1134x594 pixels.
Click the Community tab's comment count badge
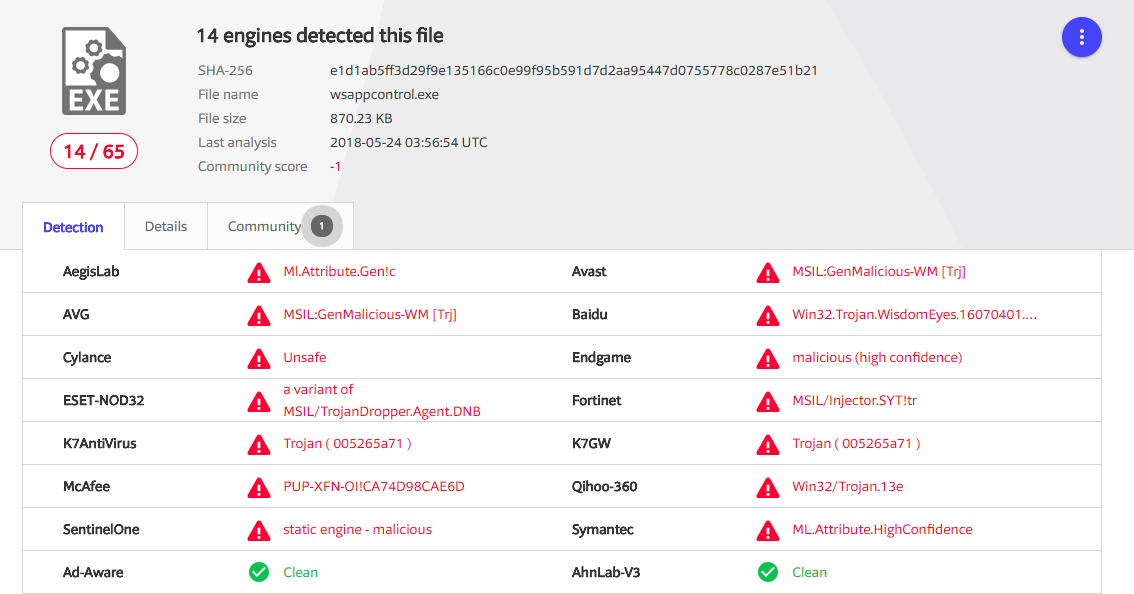[321, 227]
